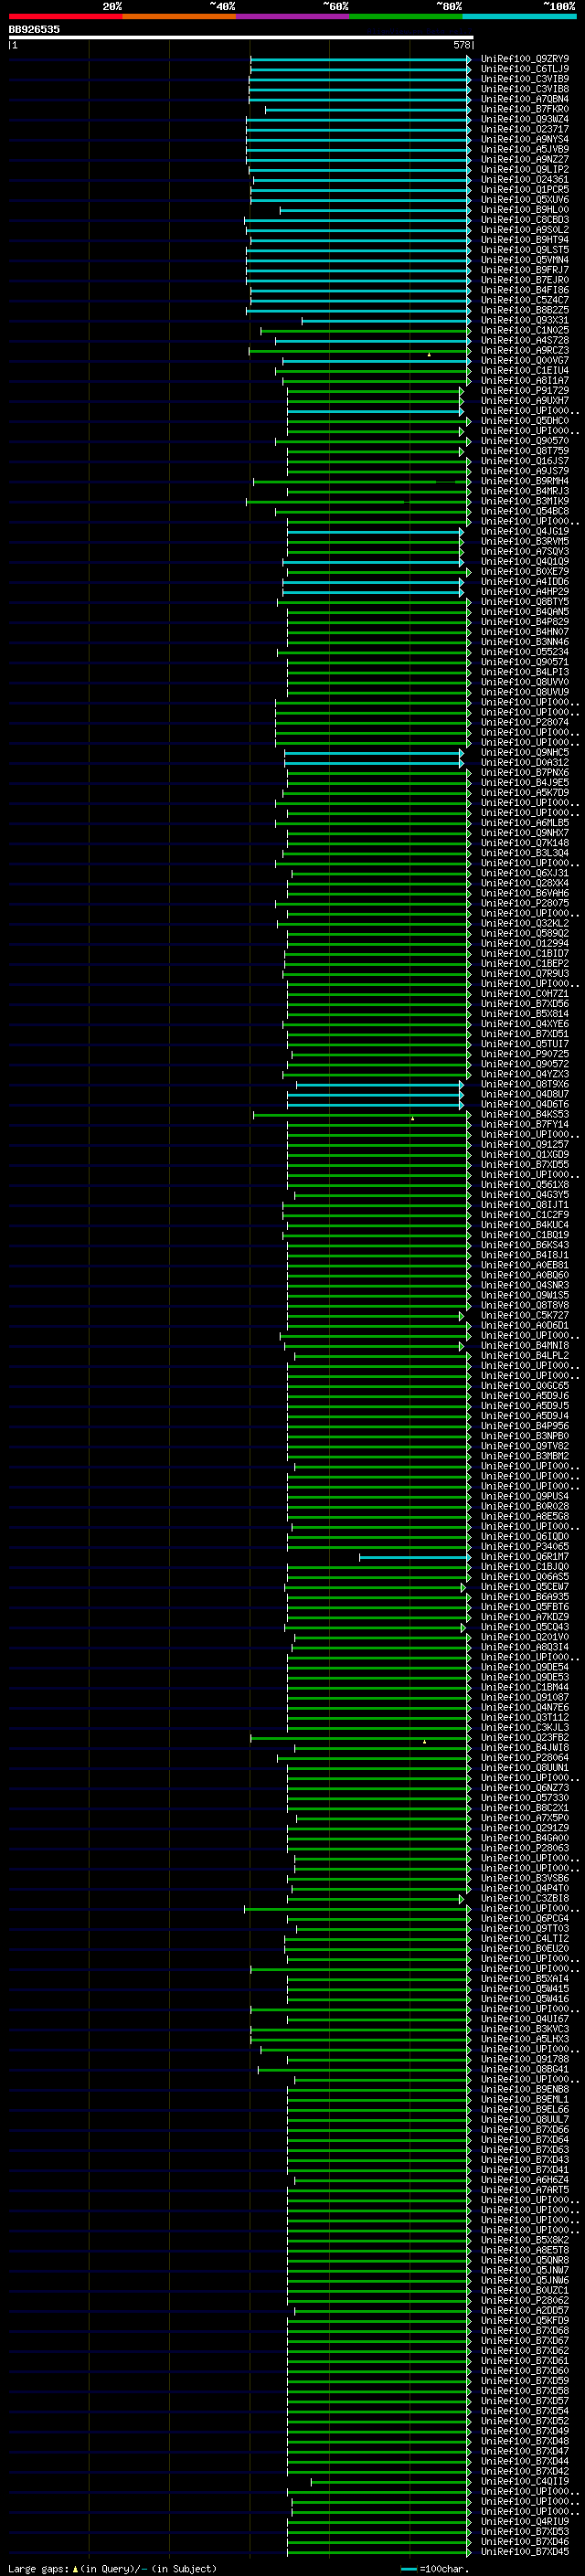This screenshot has width=585, height=2576.
Task: Click the cyan ~100% identity legend segment
Action: (x=519, y=16)
